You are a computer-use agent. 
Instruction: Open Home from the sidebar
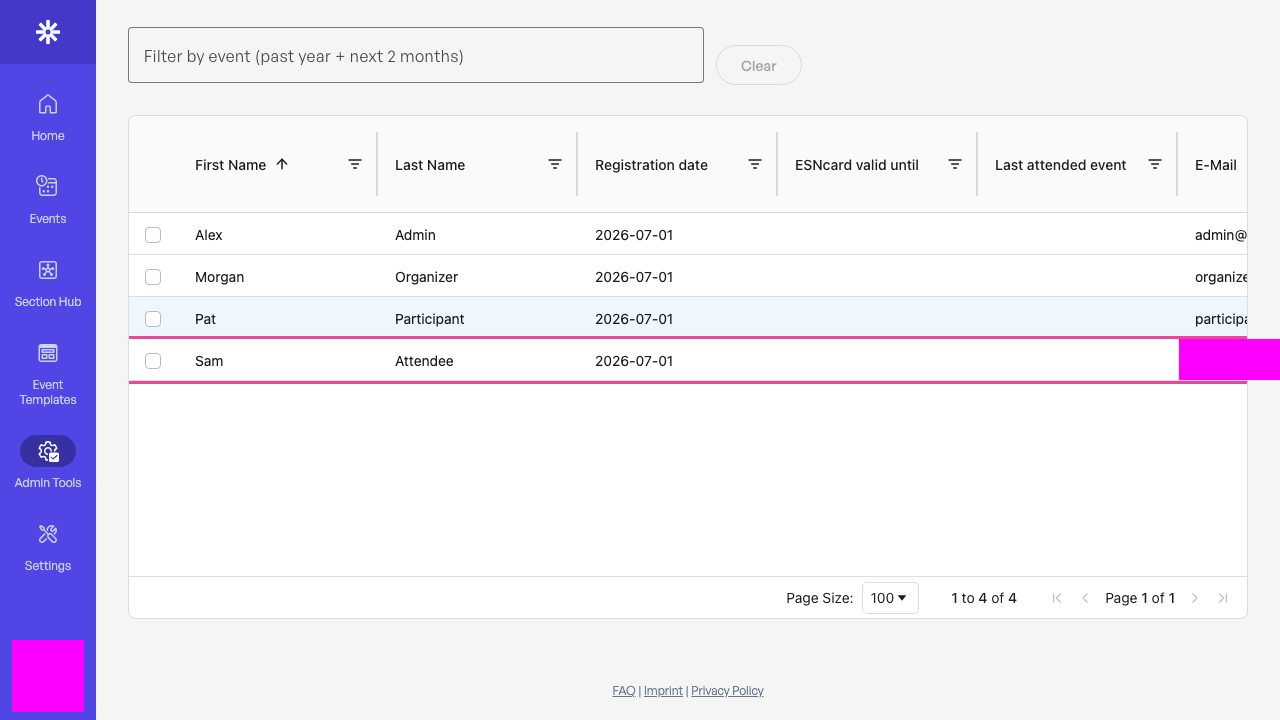pos(48,117)
